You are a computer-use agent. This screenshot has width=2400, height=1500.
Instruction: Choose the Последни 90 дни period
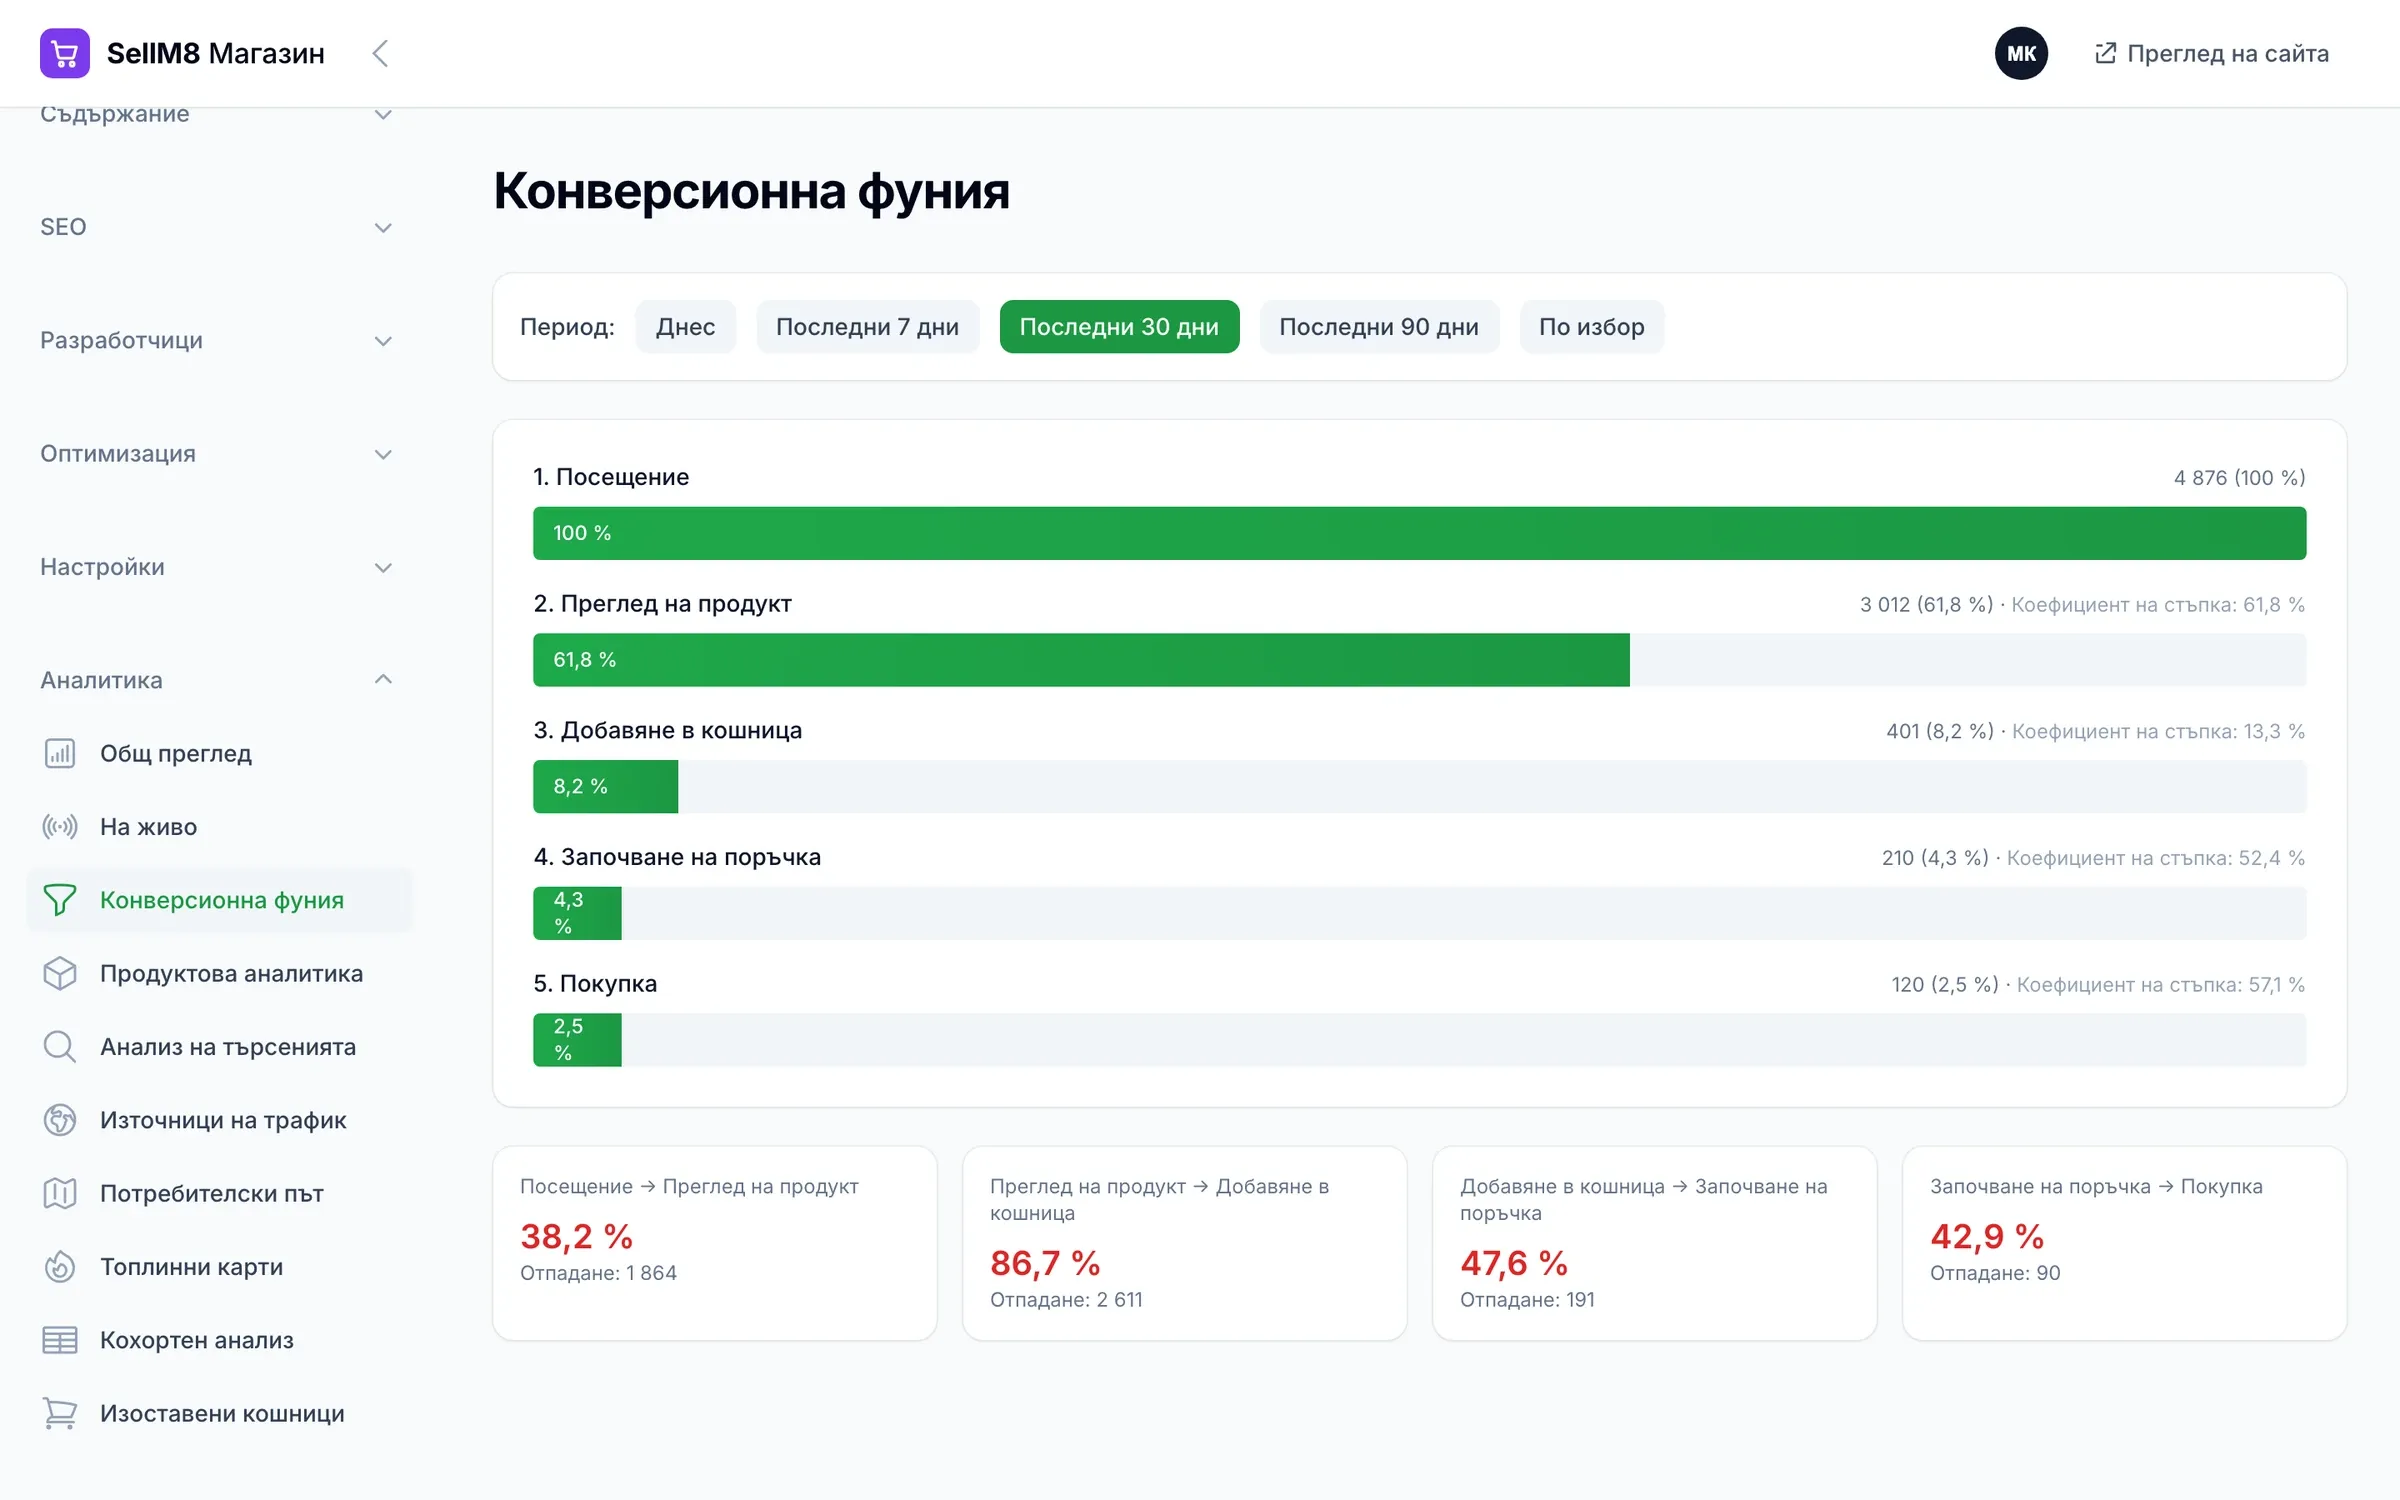[1379, 327]
